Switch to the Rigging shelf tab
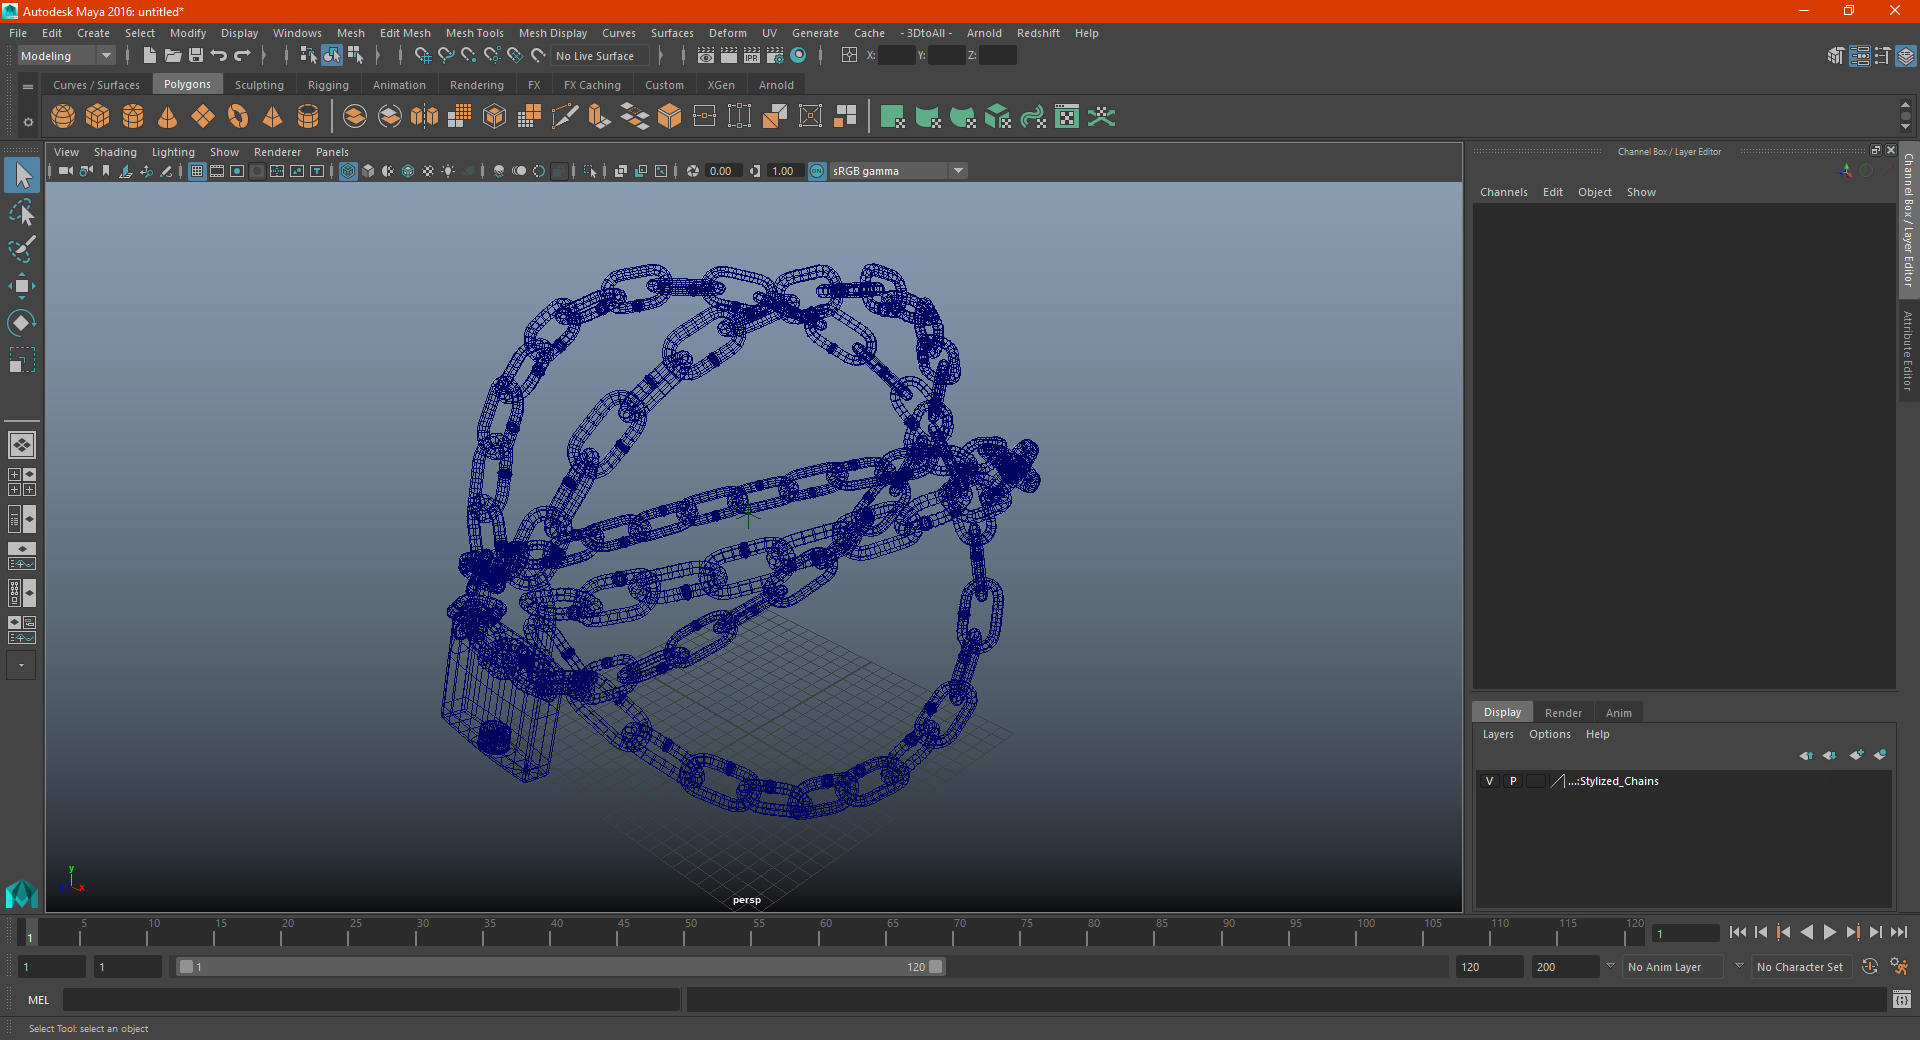1920x1040 pixels. [328, 85]
